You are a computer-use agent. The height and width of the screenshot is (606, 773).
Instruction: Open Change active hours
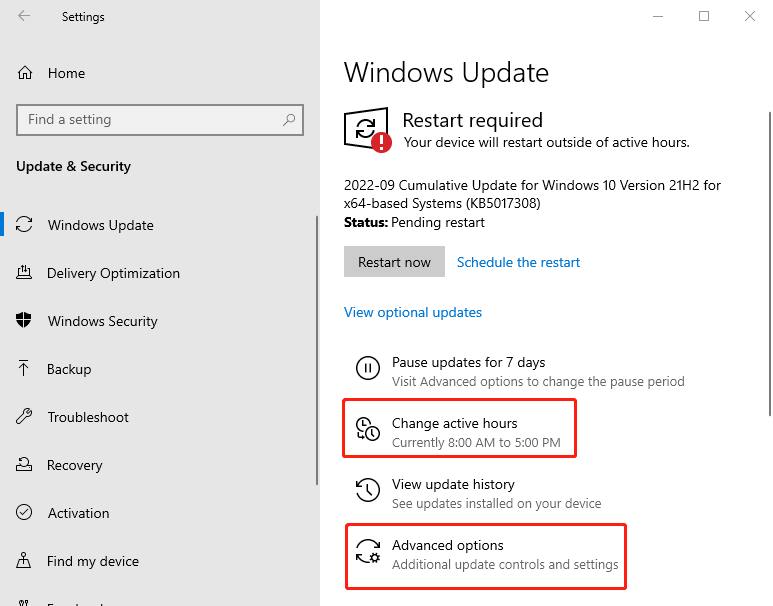point(455,423)
